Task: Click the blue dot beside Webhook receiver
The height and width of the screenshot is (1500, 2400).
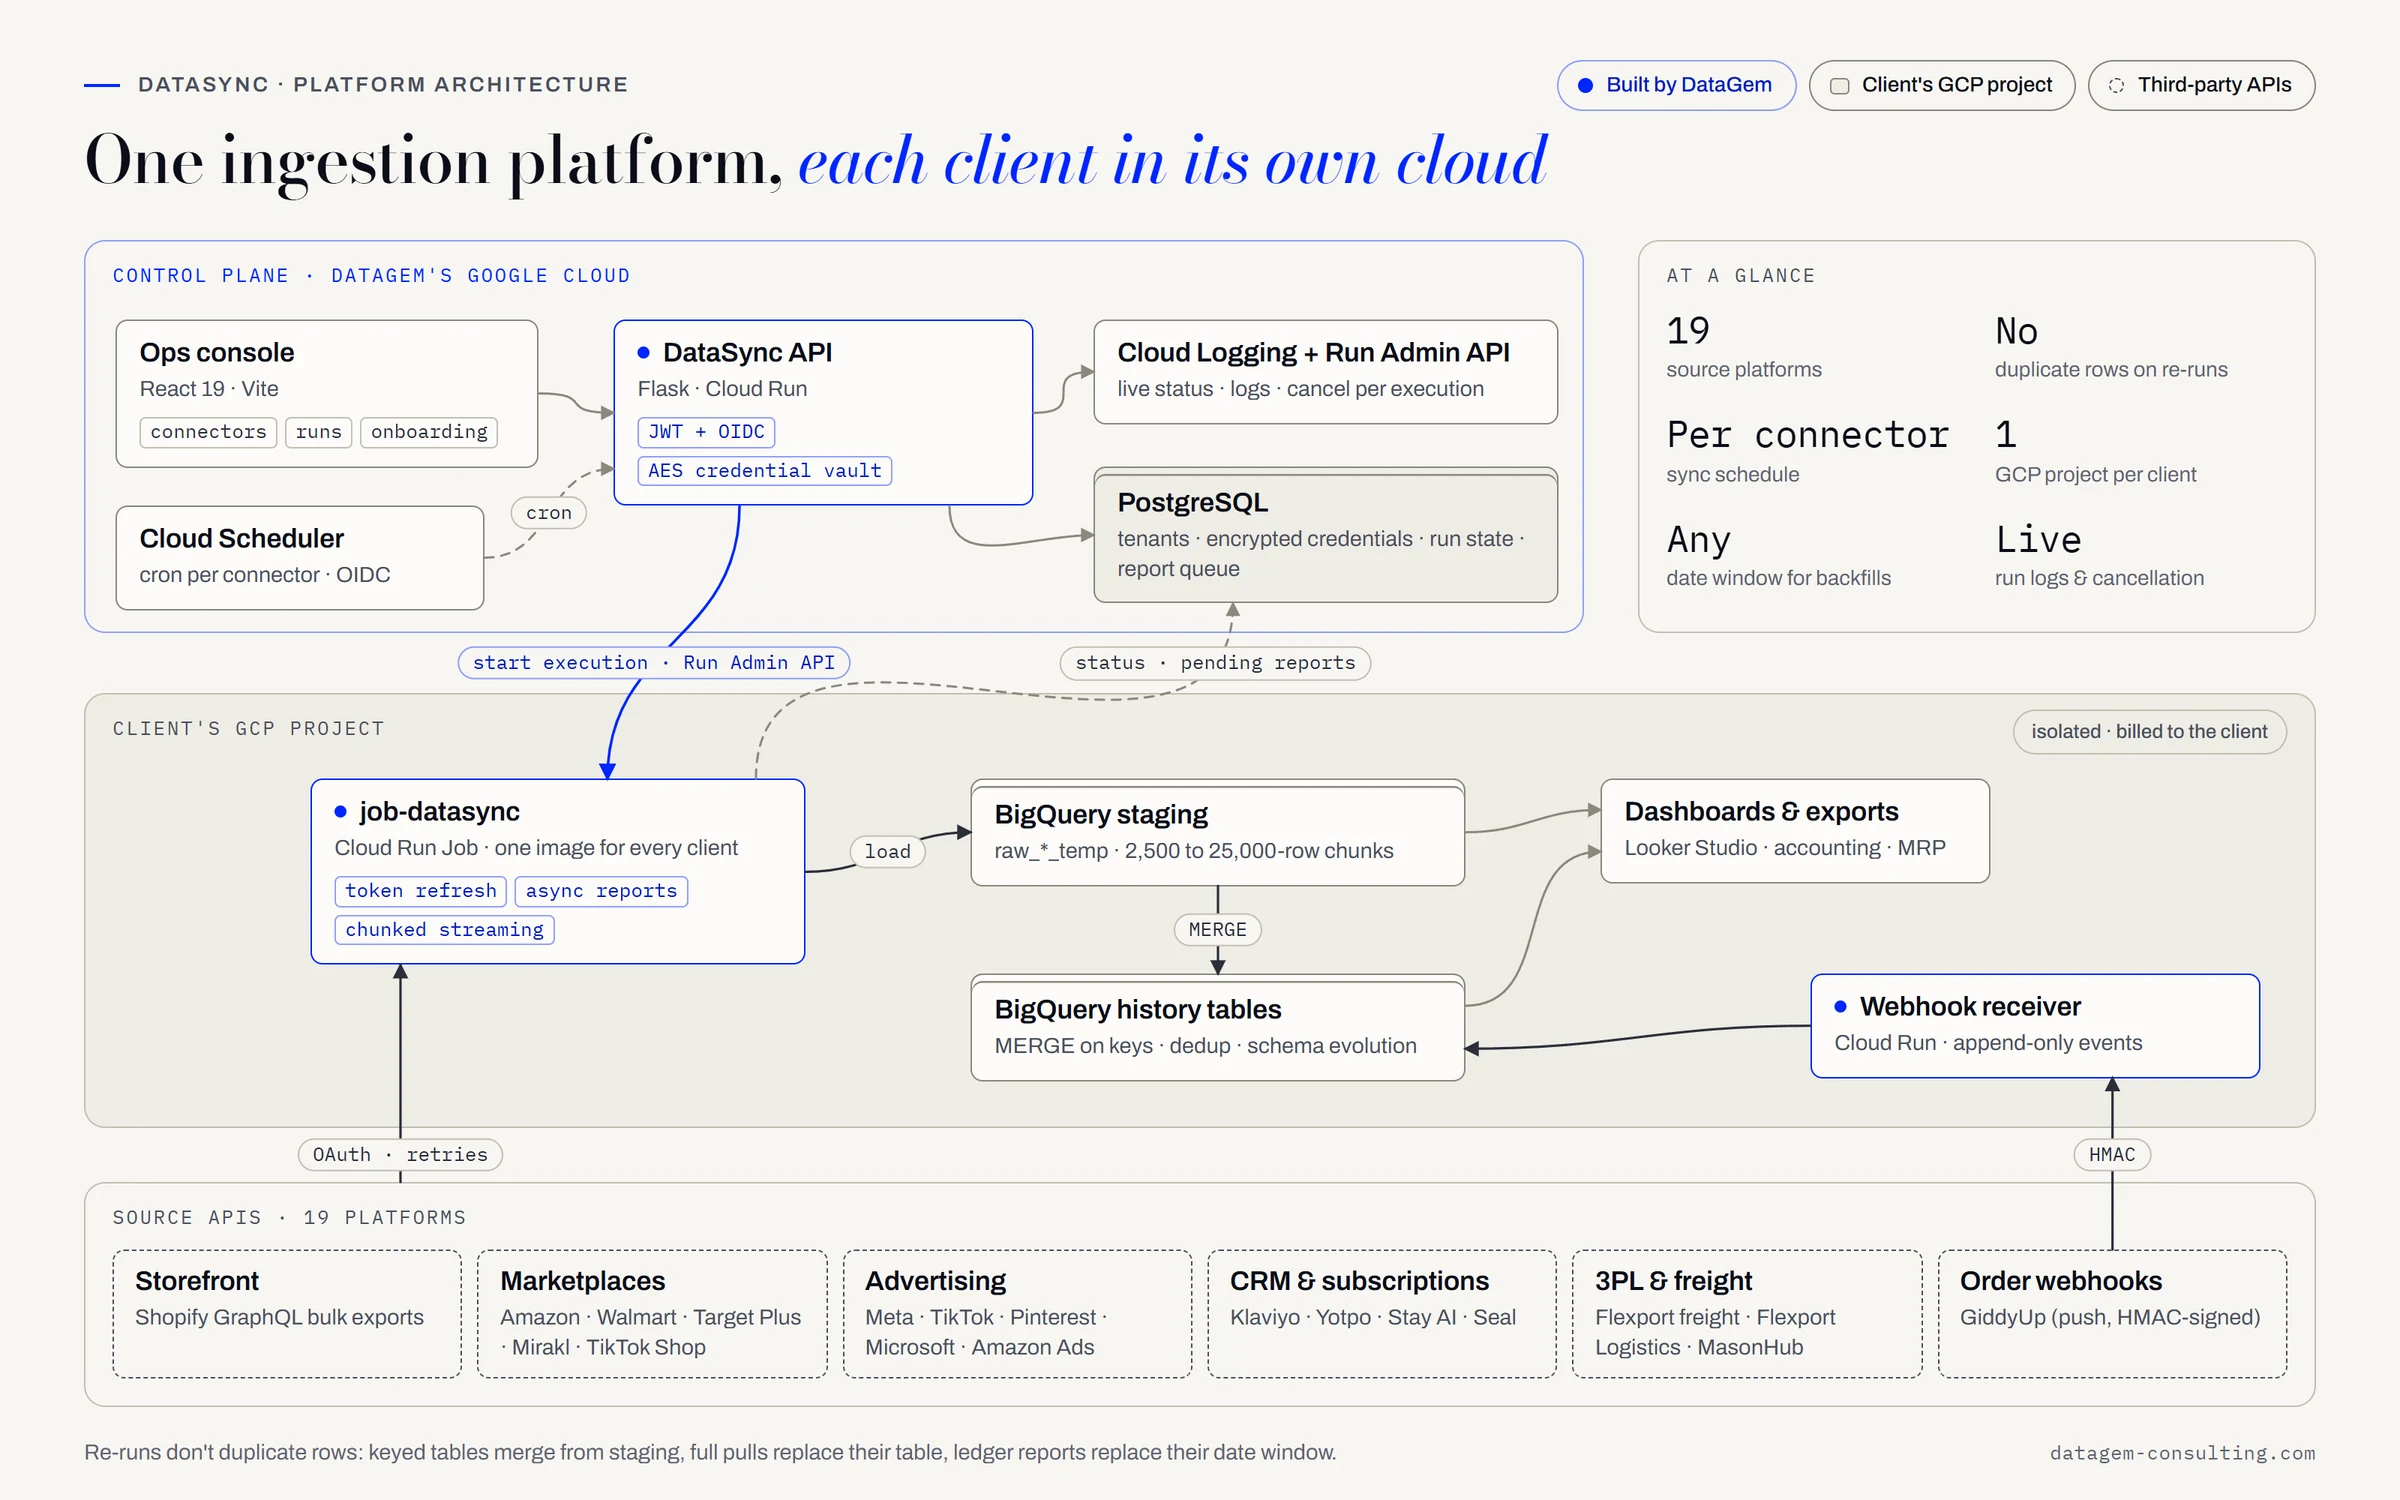Action: (1841, 1006)
